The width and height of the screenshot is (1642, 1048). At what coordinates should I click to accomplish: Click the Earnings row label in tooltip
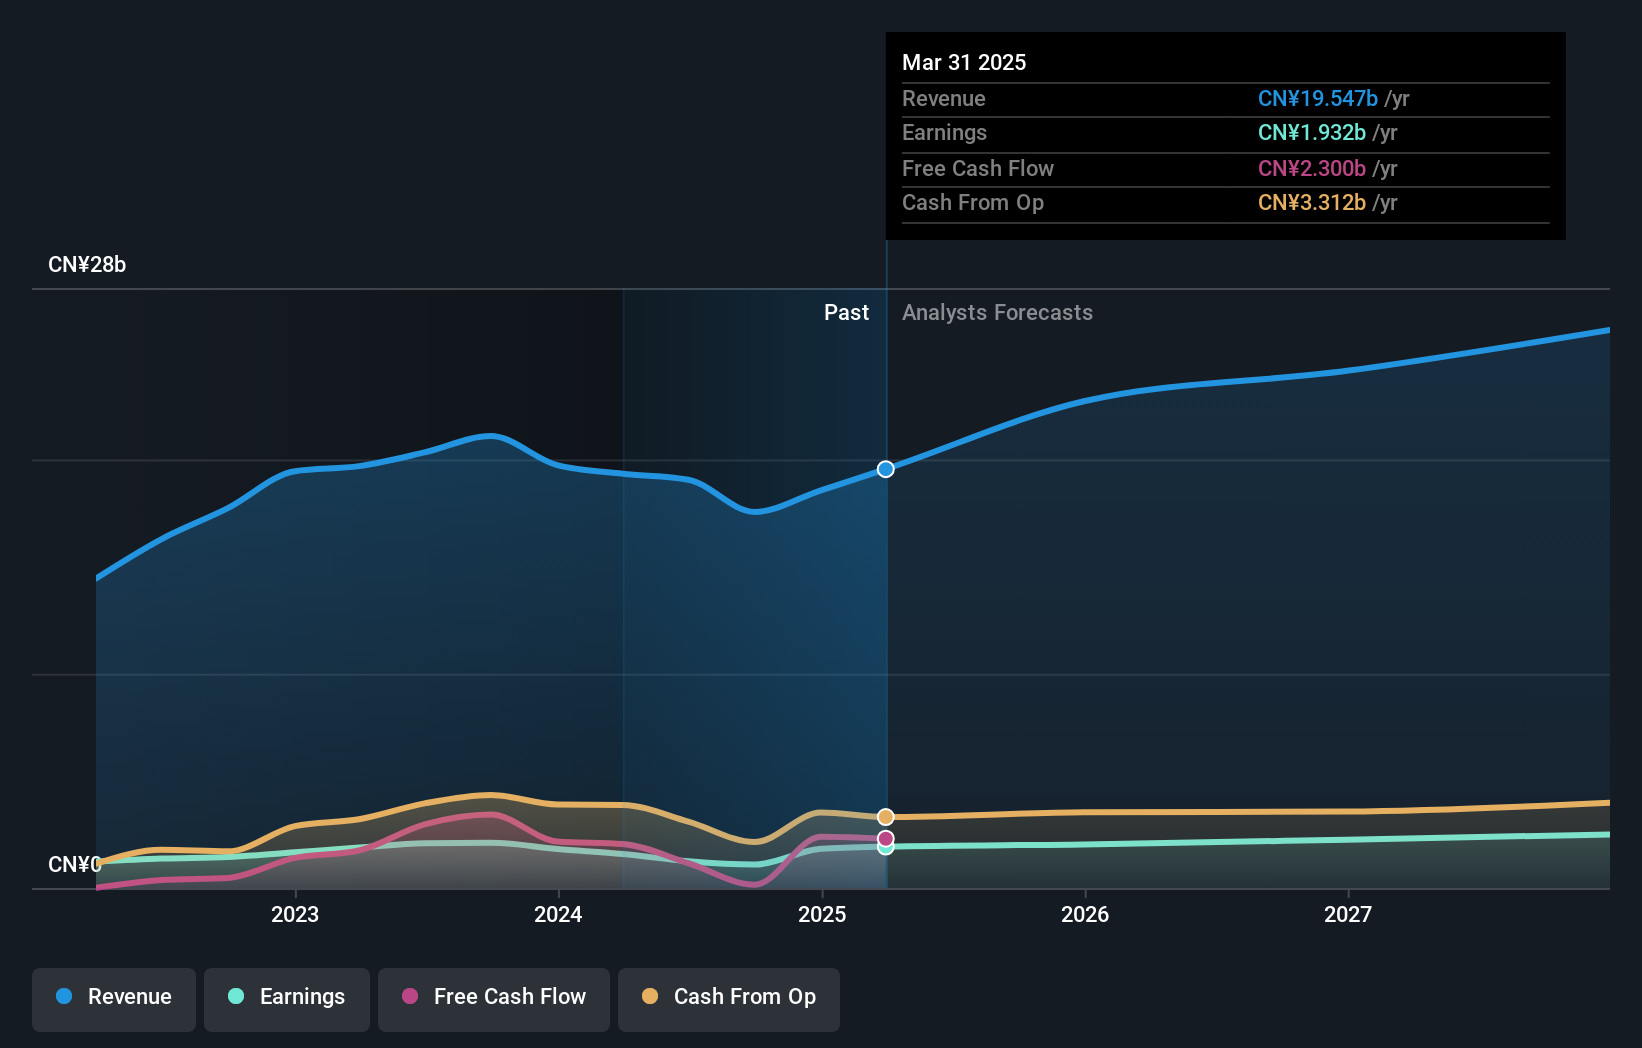(x=944, y=133)
